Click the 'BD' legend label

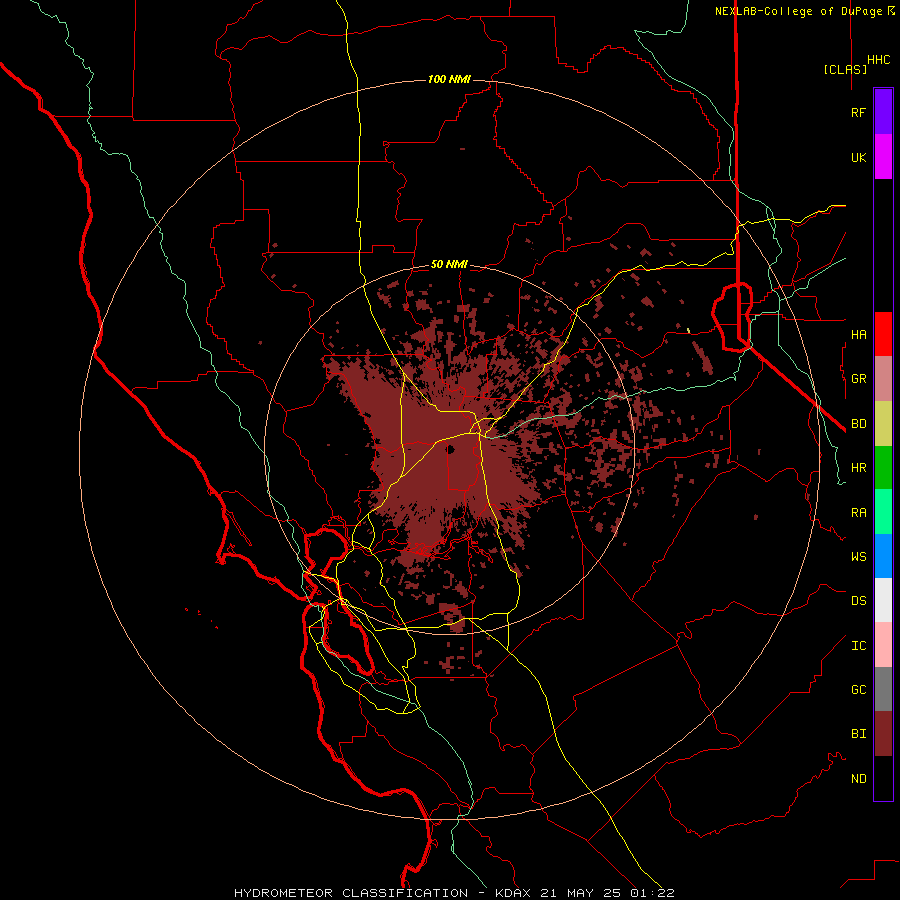coord(858,424)
